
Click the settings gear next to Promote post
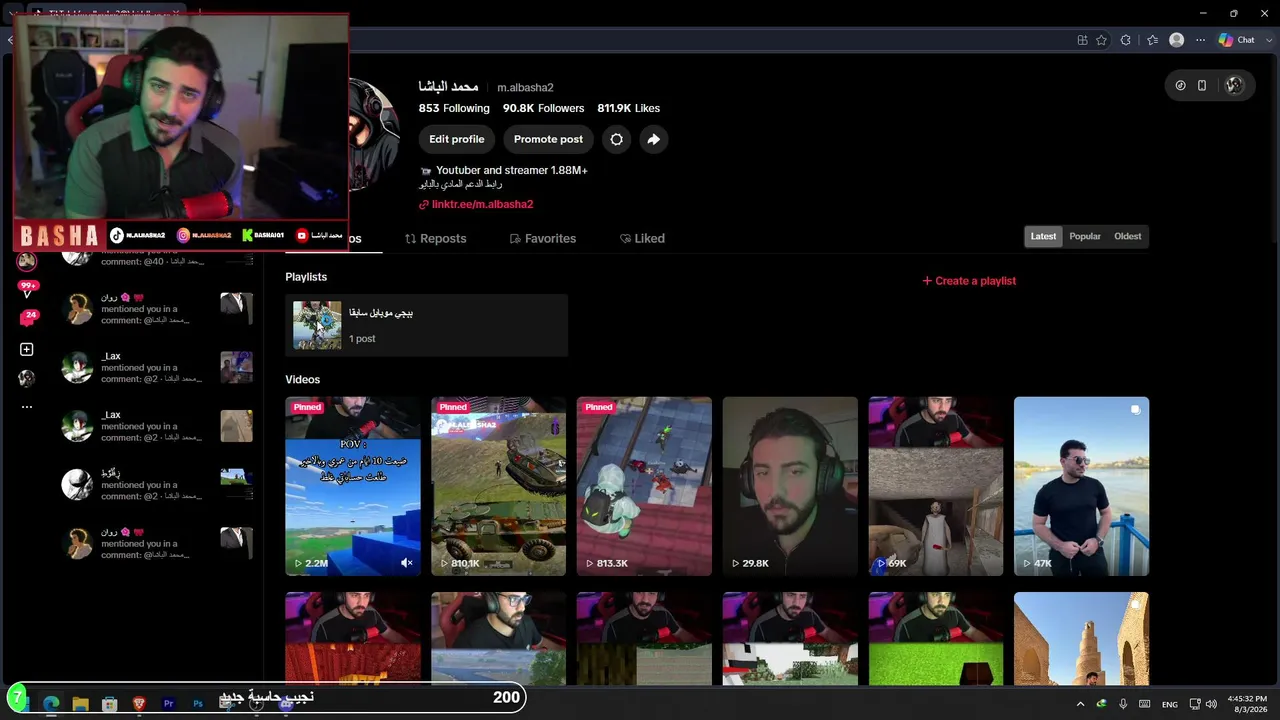coord(616,139)
